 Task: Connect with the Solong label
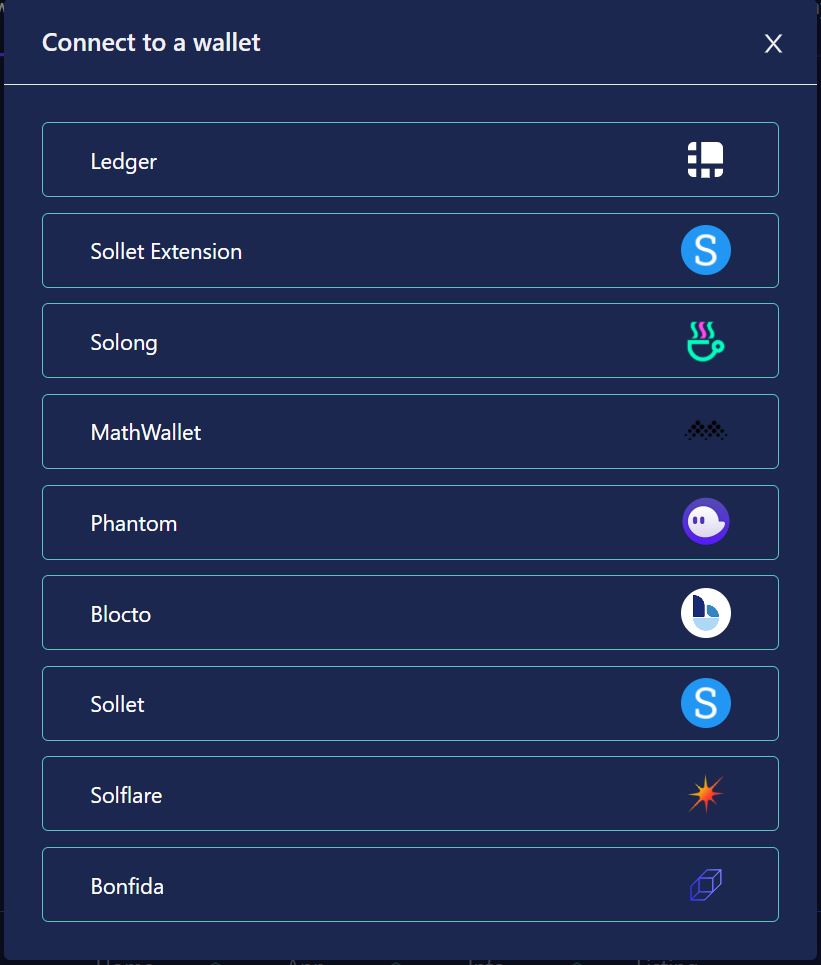click(x=124, y=343)
